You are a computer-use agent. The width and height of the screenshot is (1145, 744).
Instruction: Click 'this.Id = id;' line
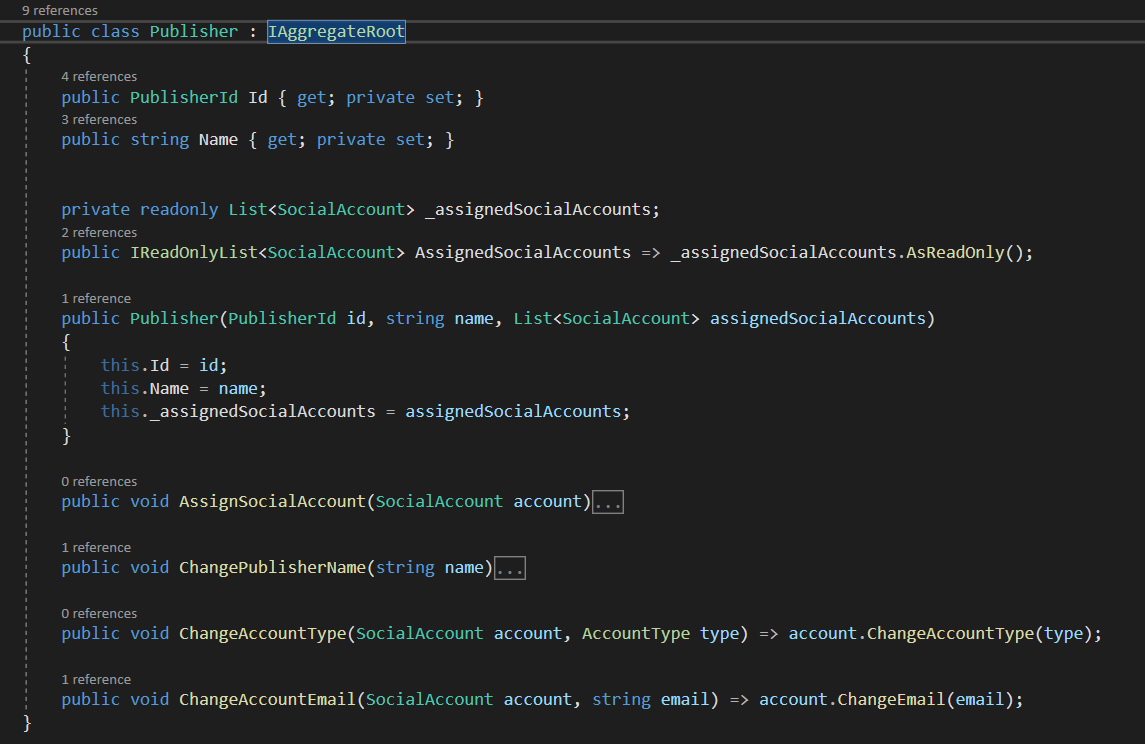click(x=164, y=365)
